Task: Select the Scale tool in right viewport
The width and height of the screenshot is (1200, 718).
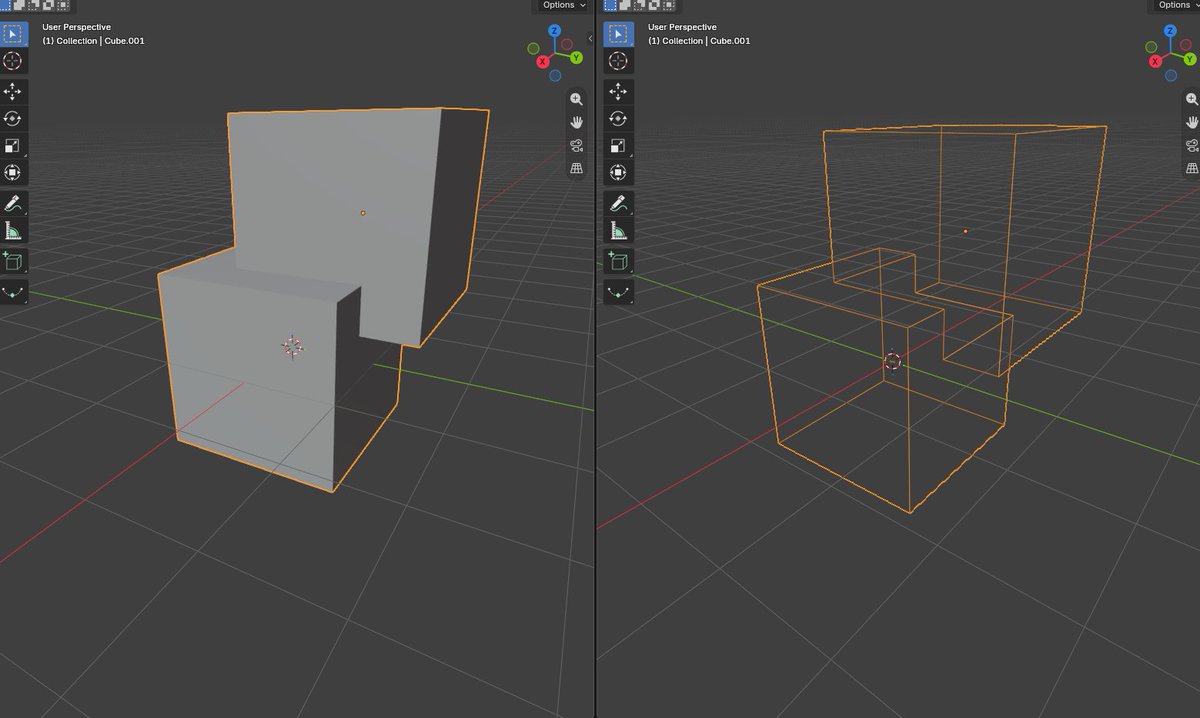Action: [619, 146]
